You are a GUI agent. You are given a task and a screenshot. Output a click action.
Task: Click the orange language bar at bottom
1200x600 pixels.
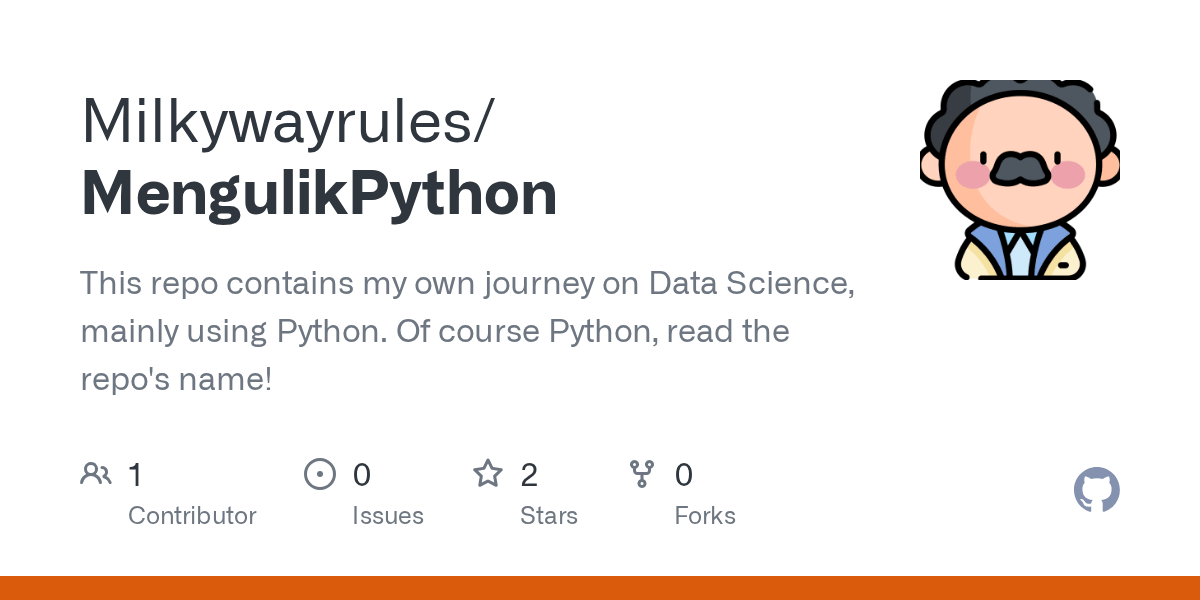tap(600, 588)
